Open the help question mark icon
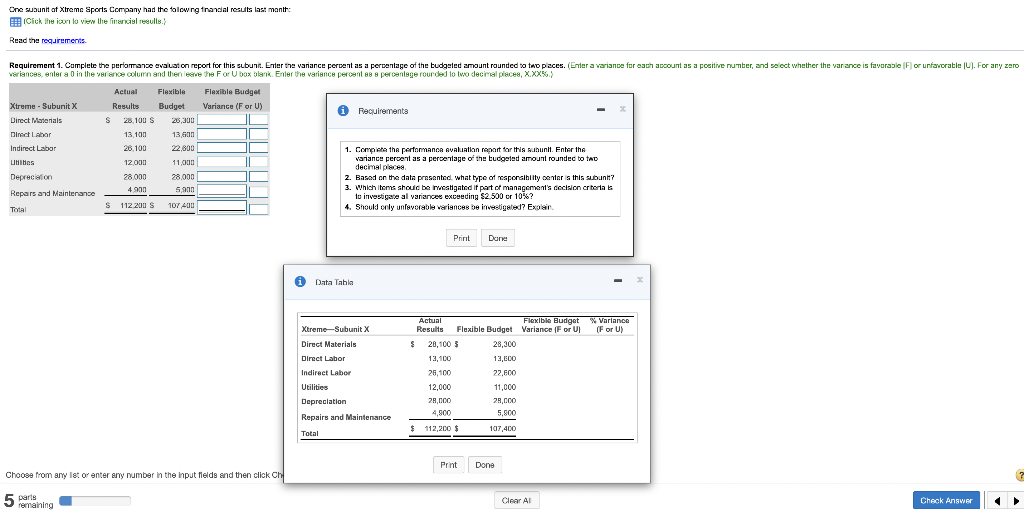 1019,476
